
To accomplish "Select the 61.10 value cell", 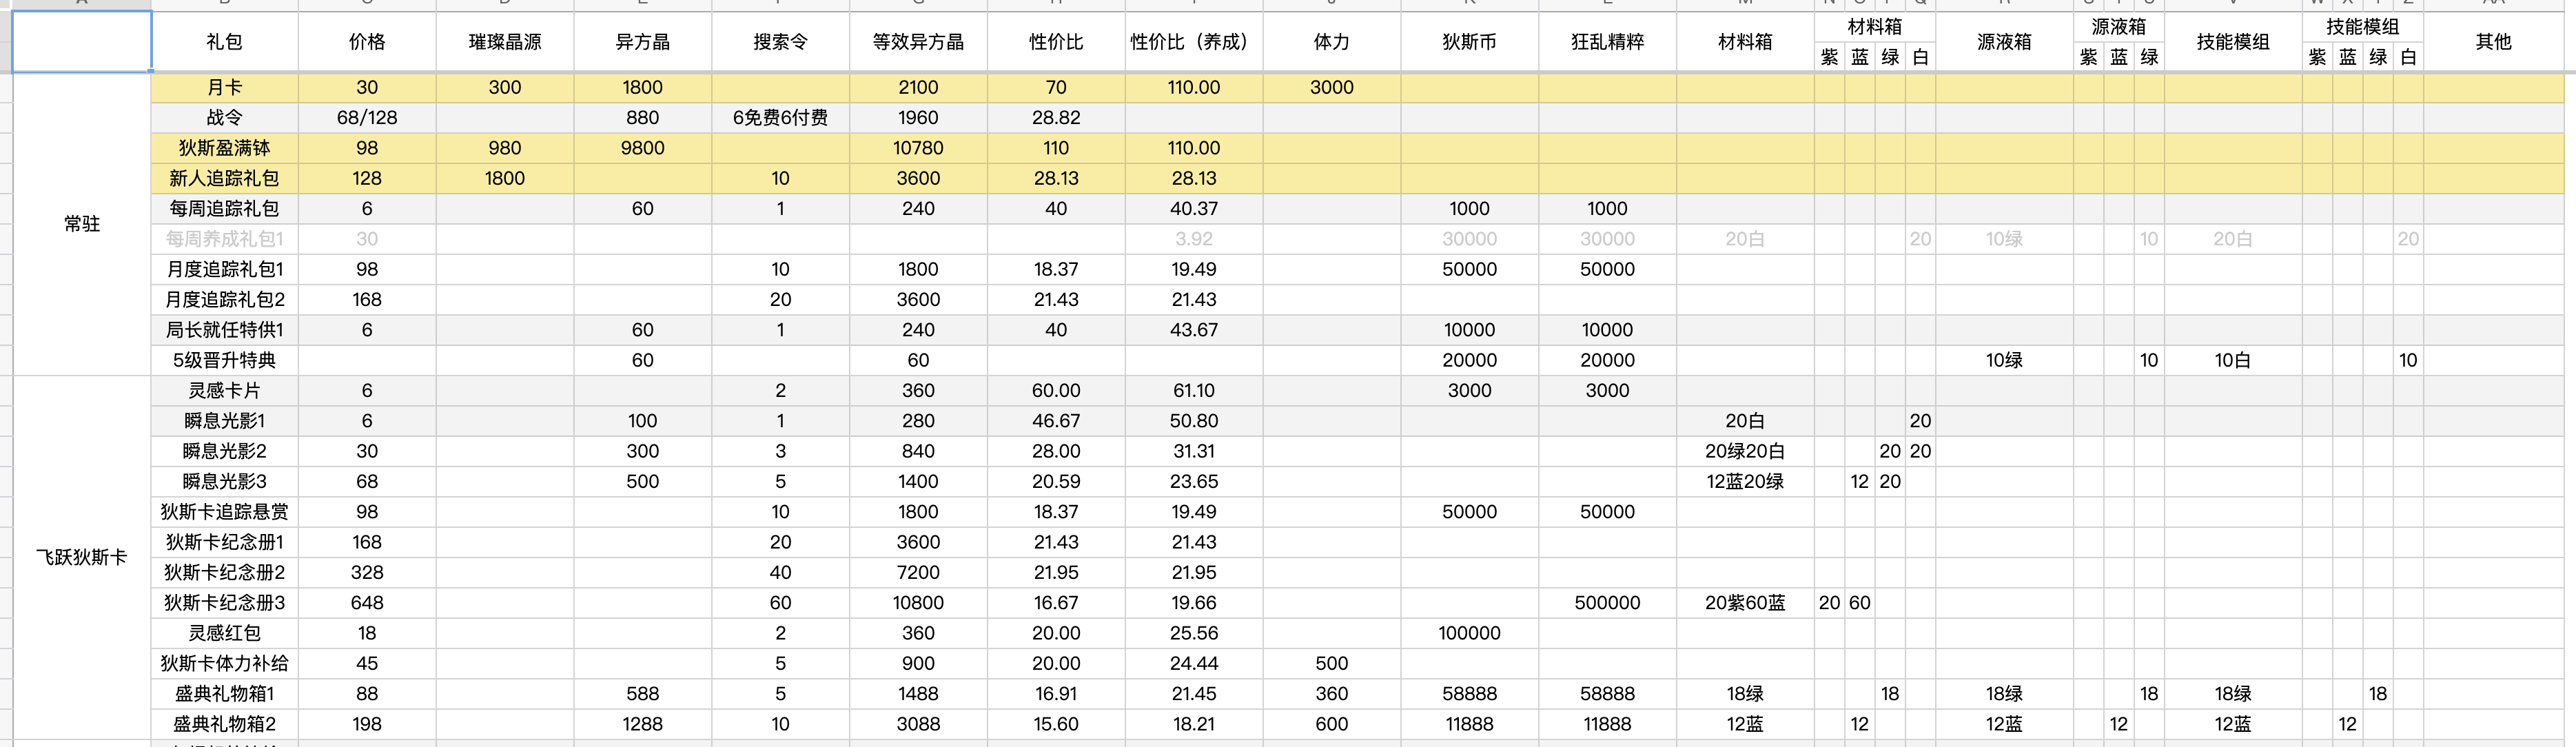I will point(1194,390).
